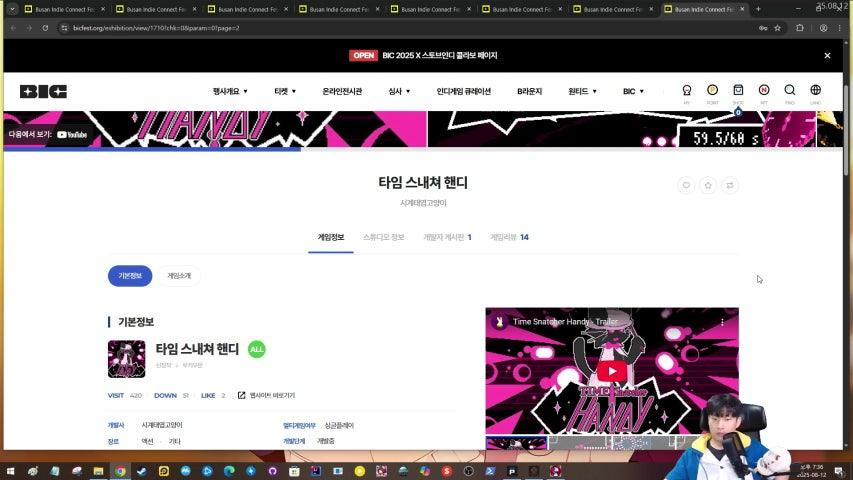Open the FIND search magnifier icon
Screen dimensions: 853x480
(x=789, y=91)
